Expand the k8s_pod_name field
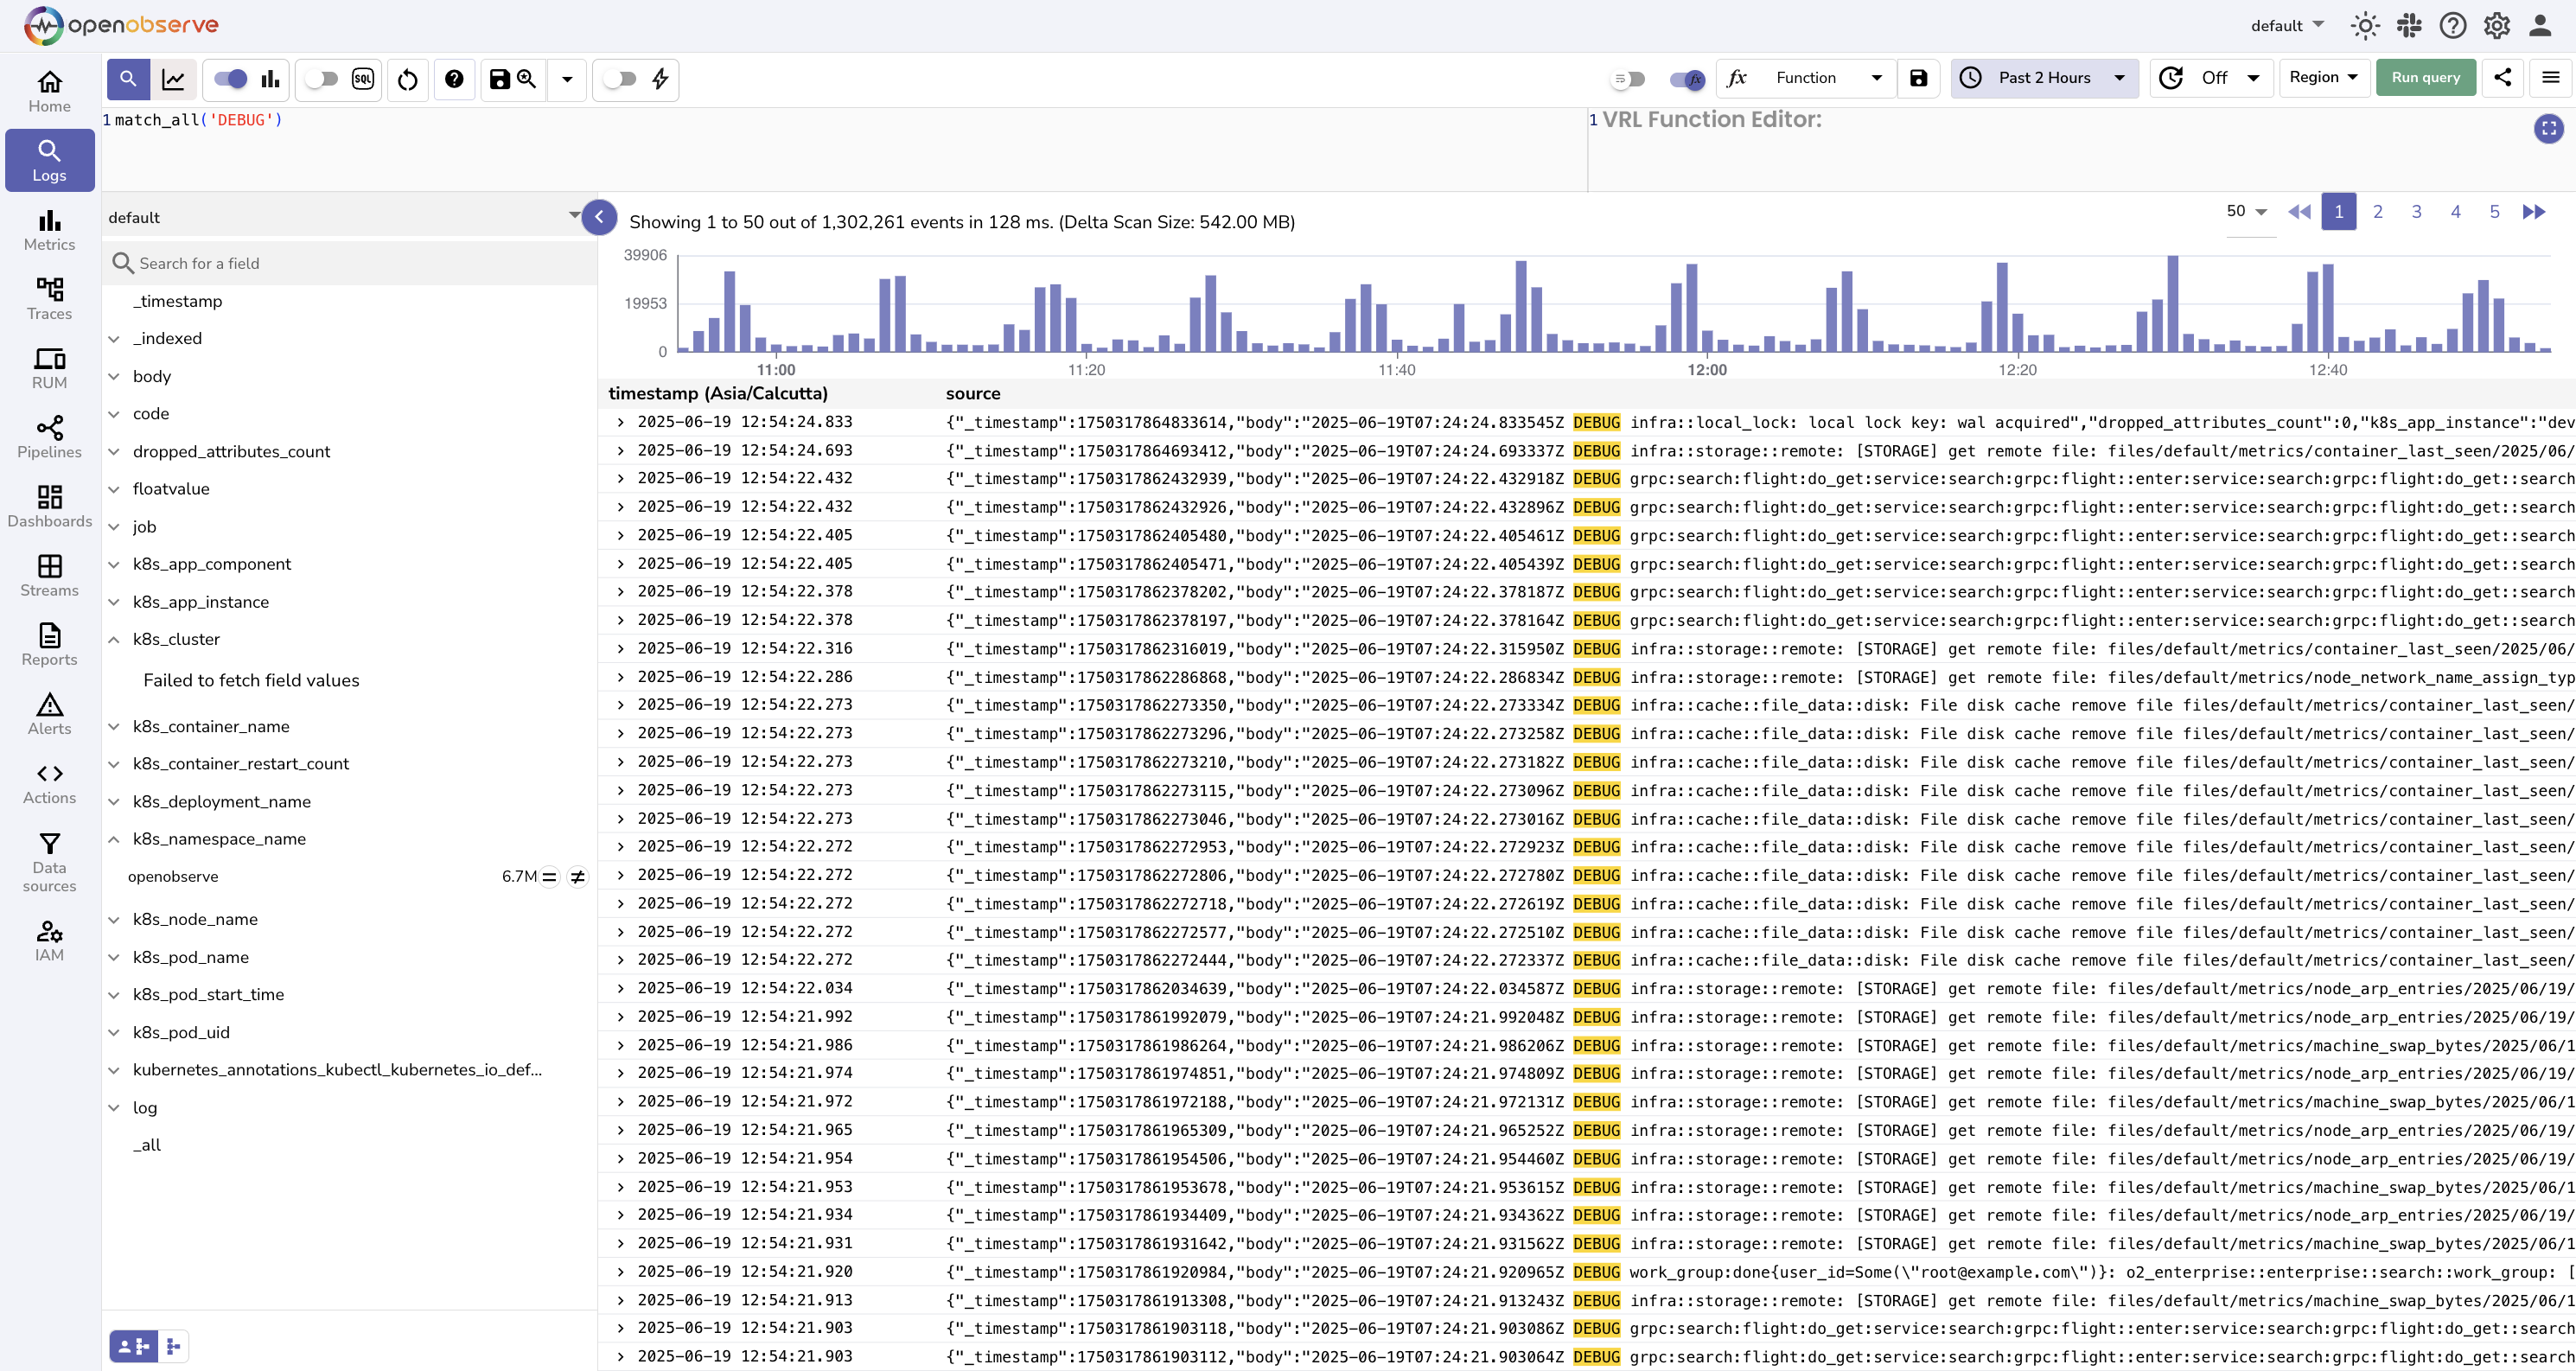 114,957
